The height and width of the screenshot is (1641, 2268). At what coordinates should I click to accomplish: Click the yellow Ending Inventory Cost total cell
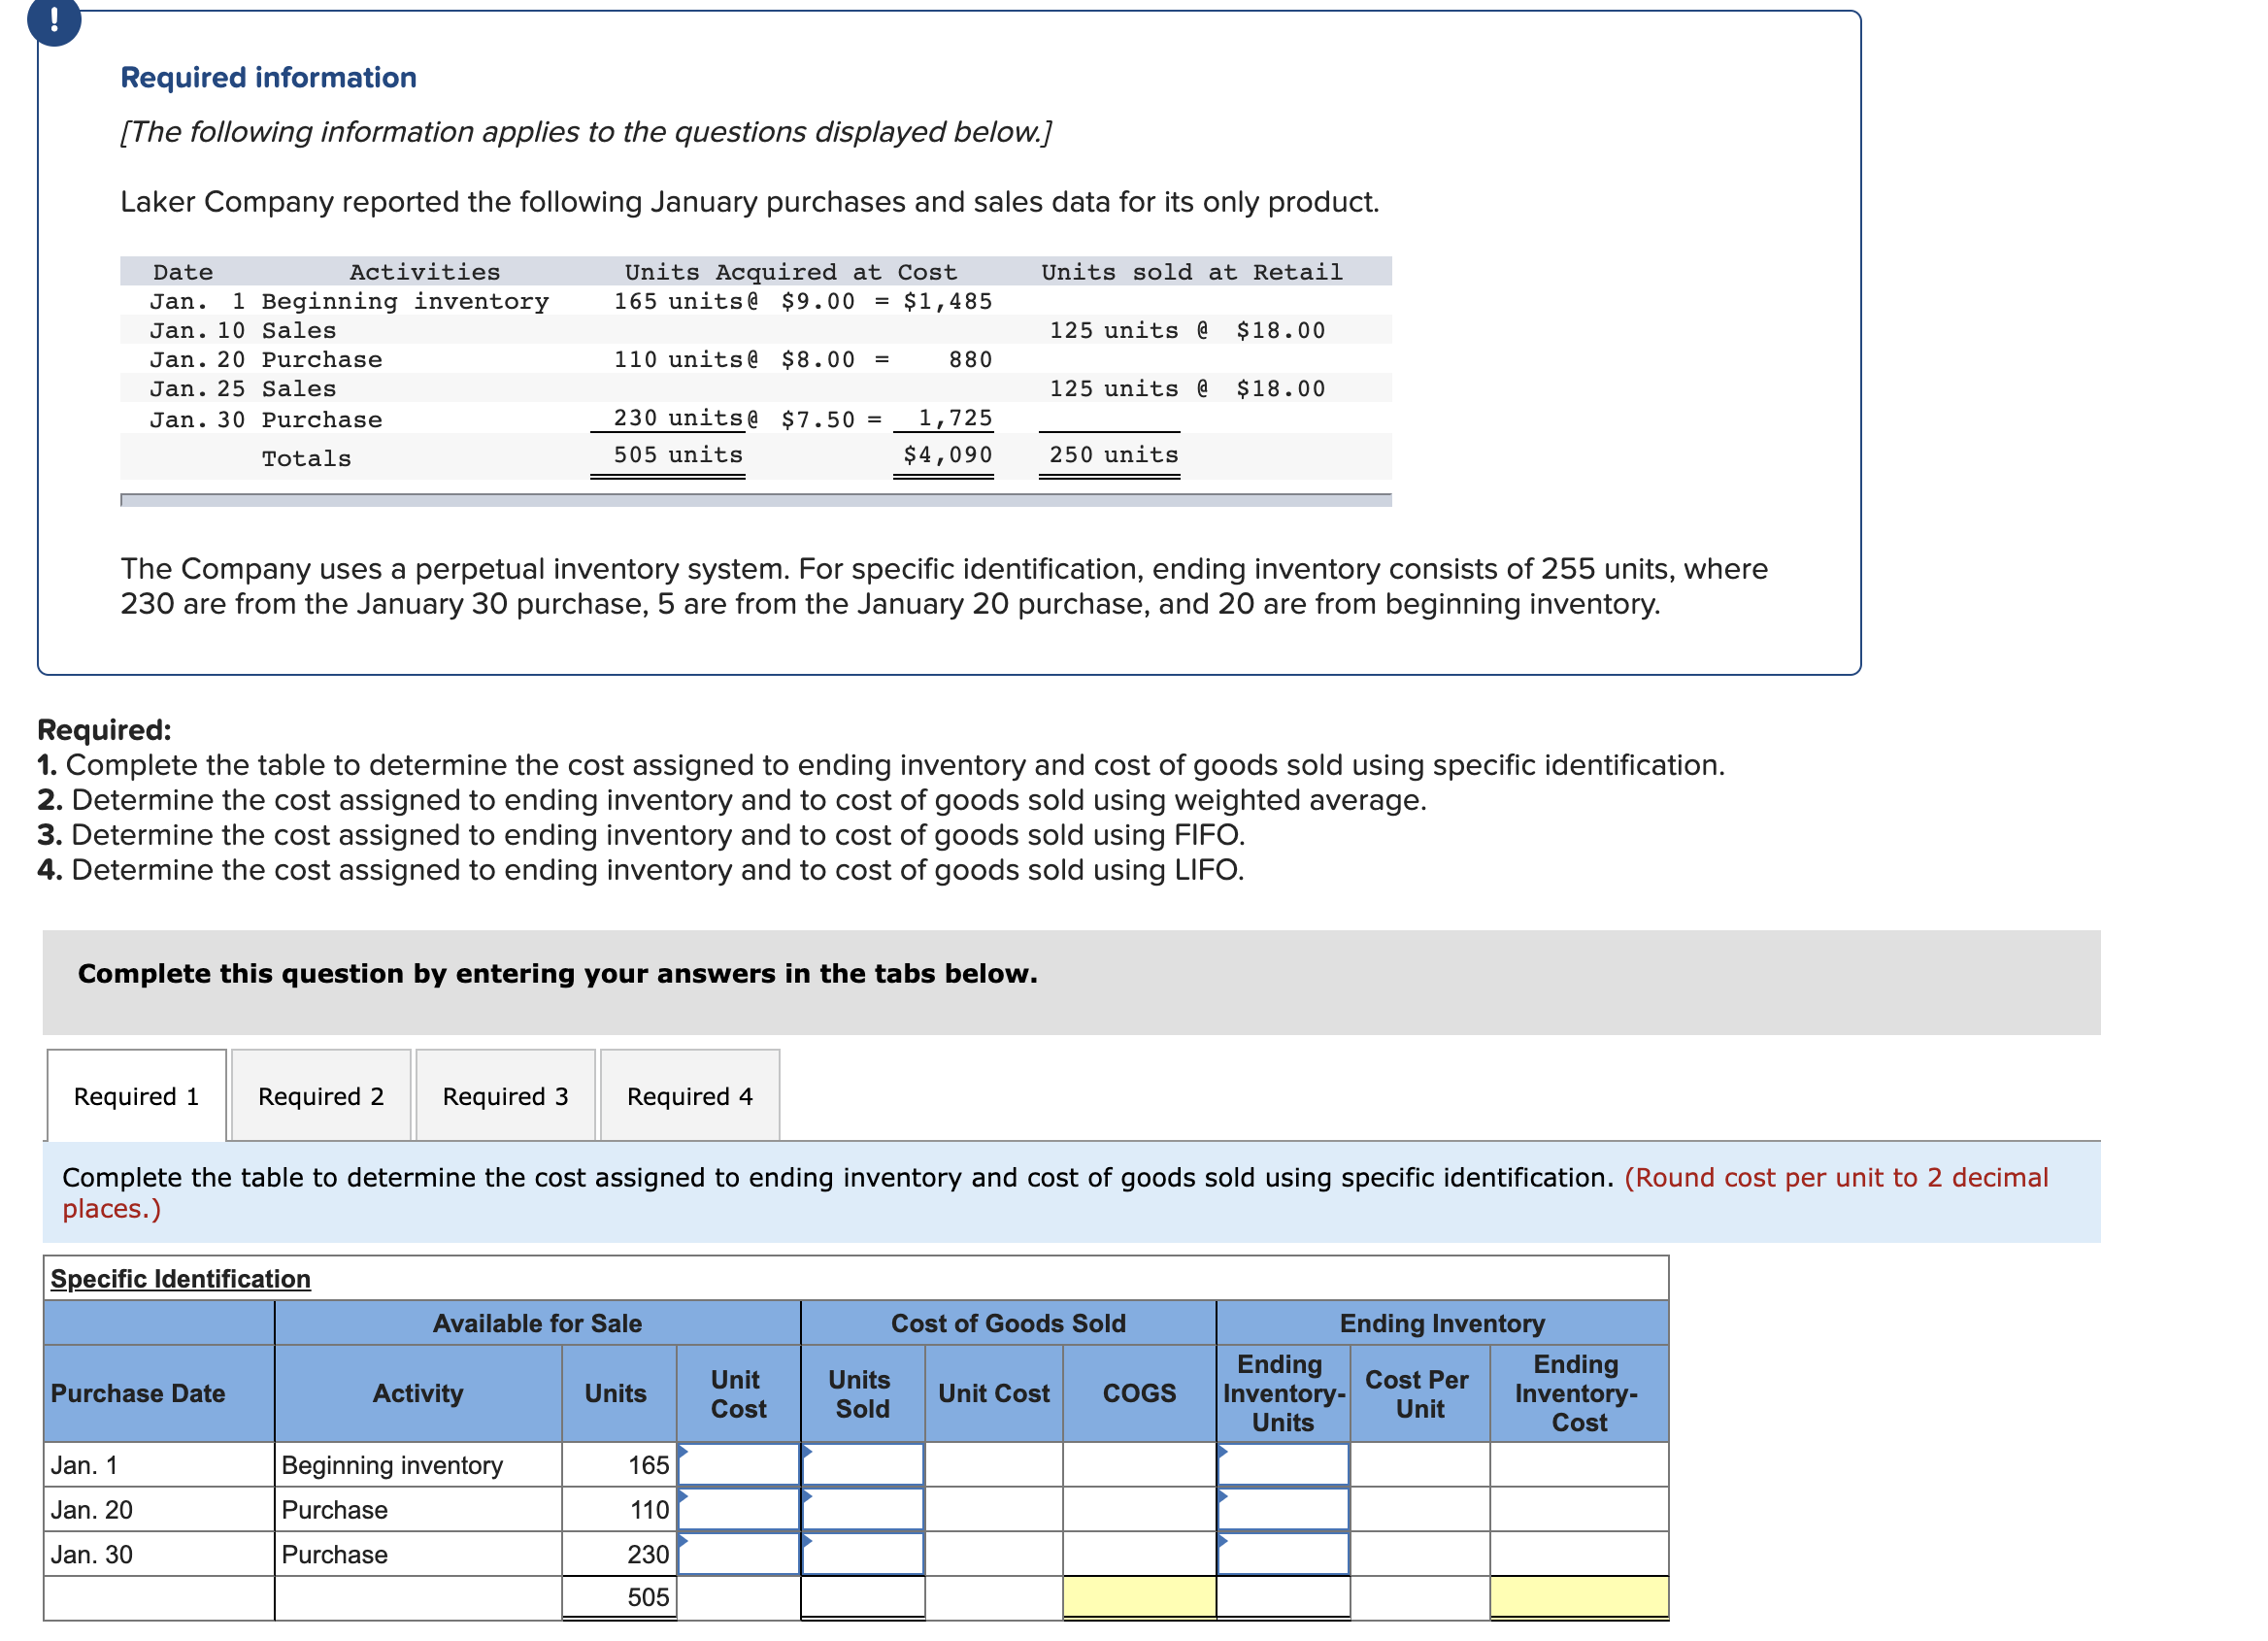click(1580, 1598)
